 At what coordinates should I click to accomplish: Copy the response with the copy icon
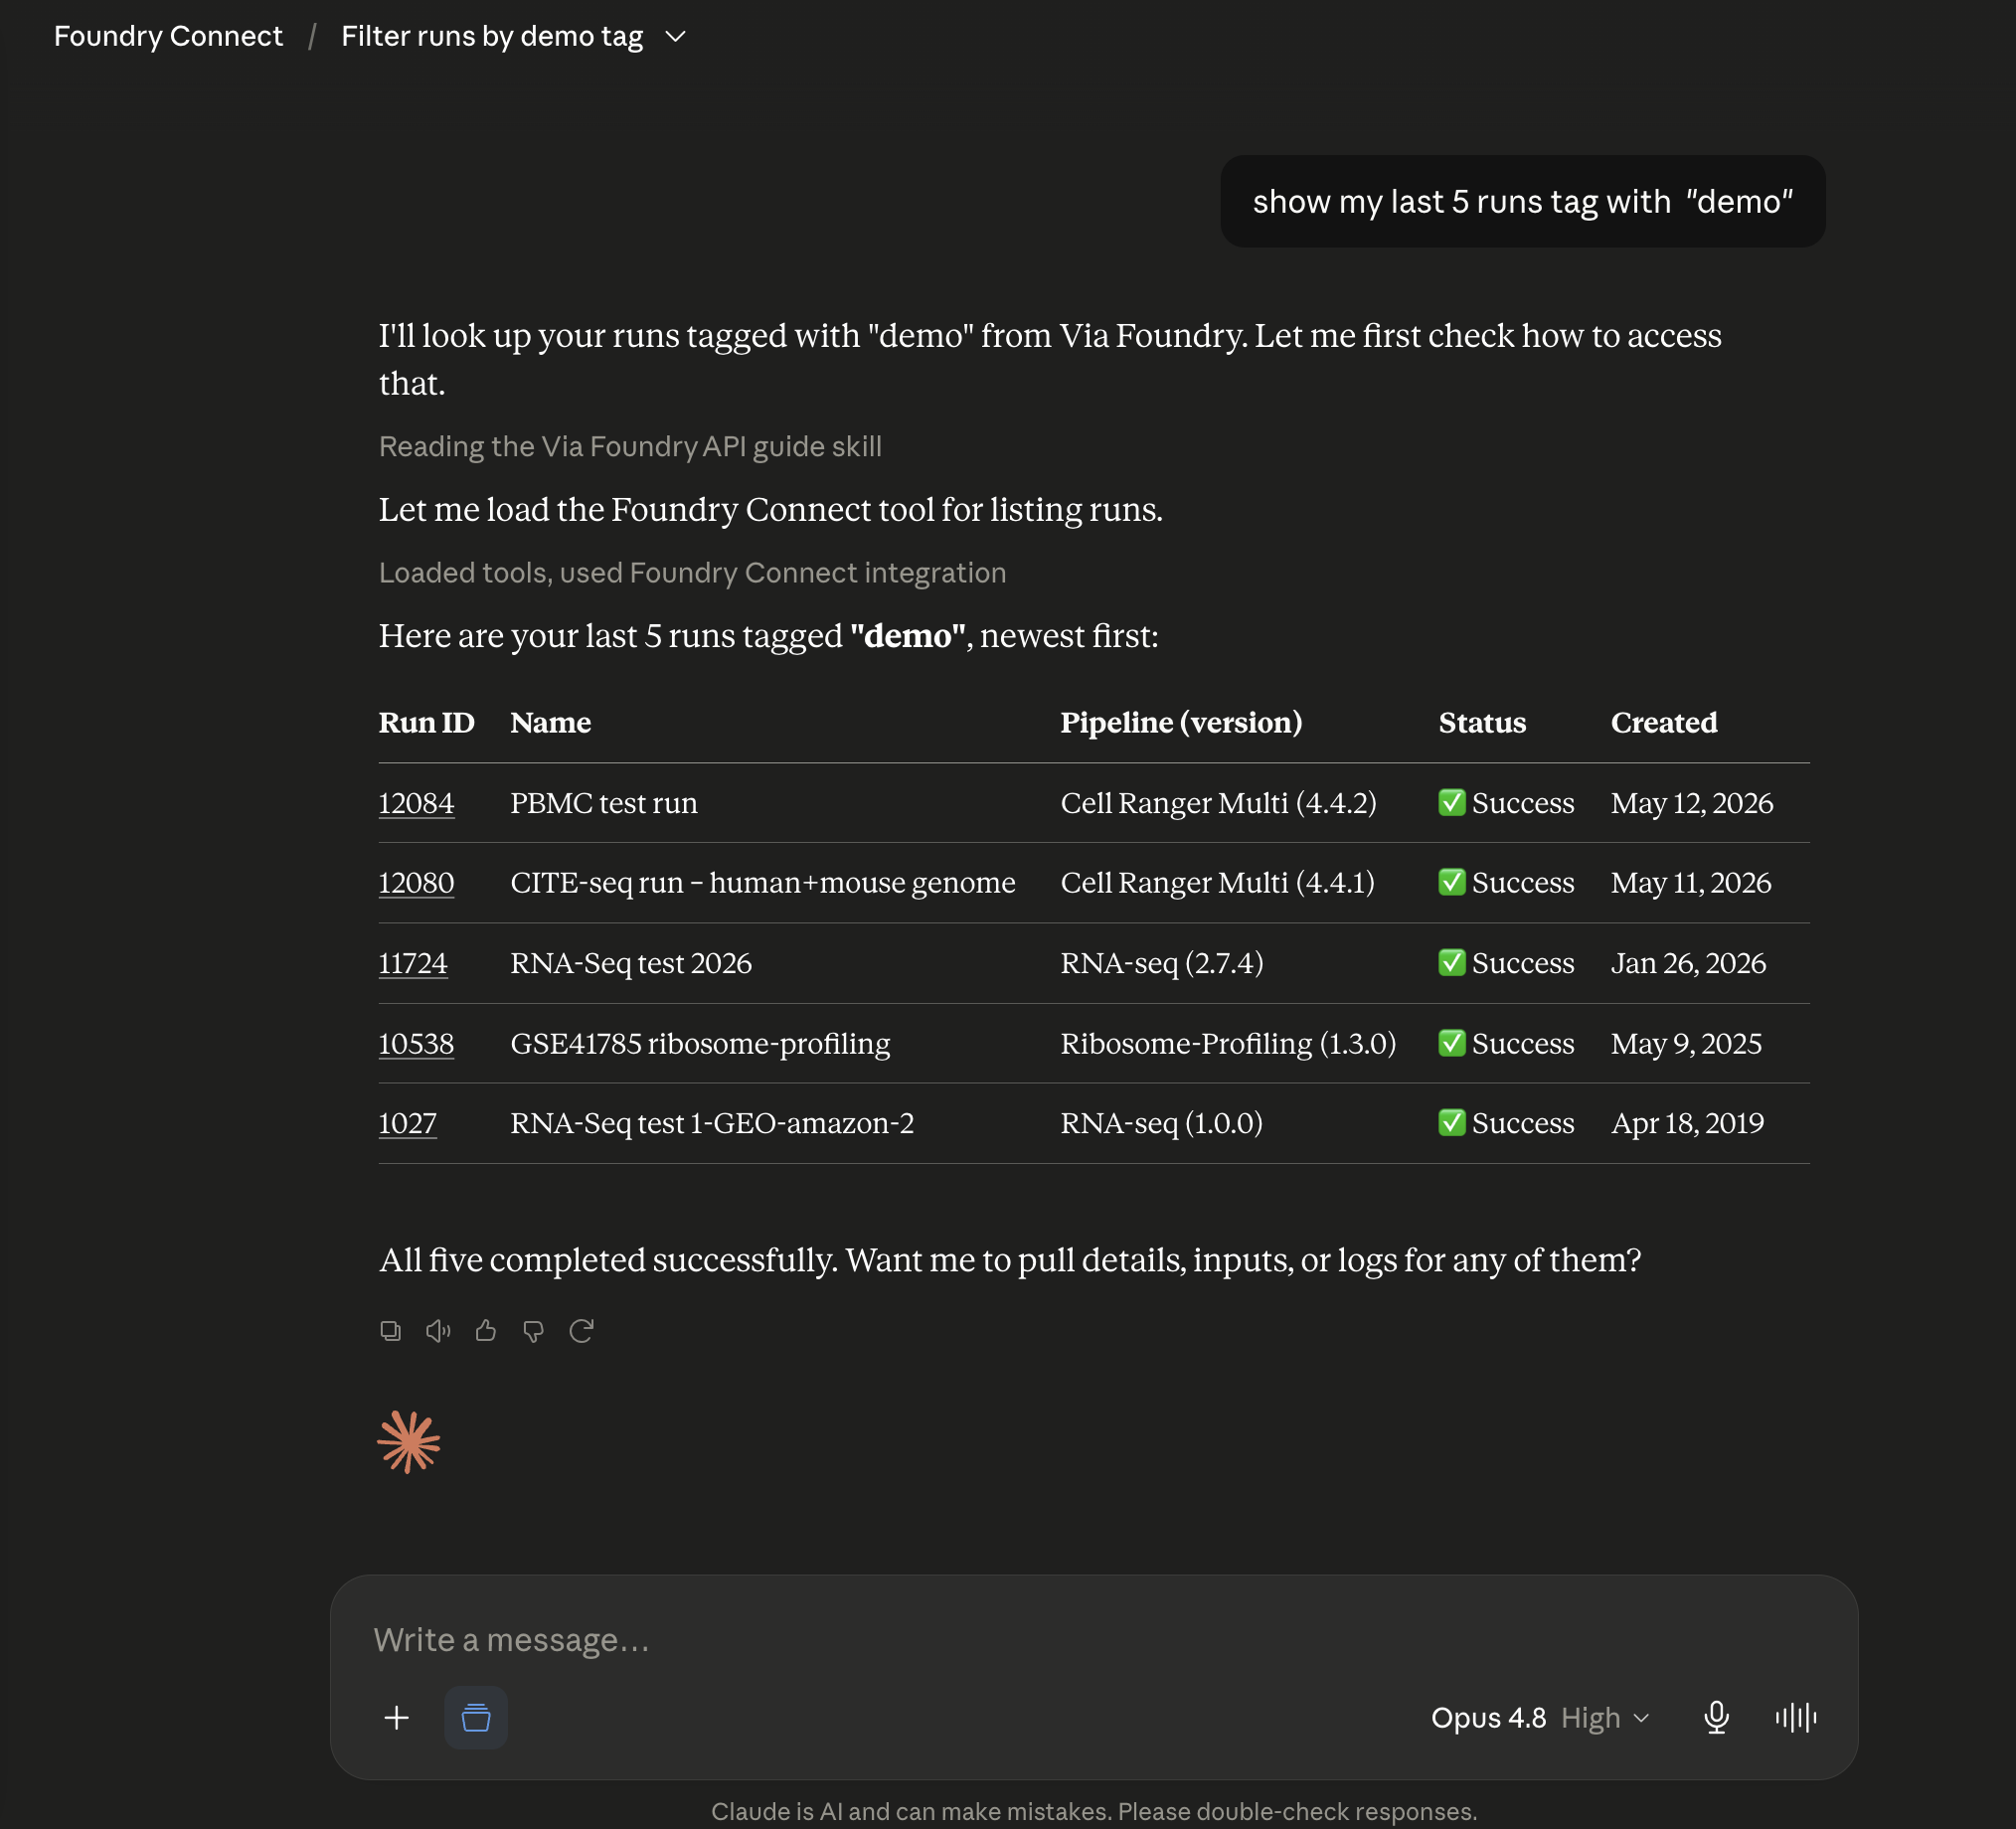coord(390,1330)
